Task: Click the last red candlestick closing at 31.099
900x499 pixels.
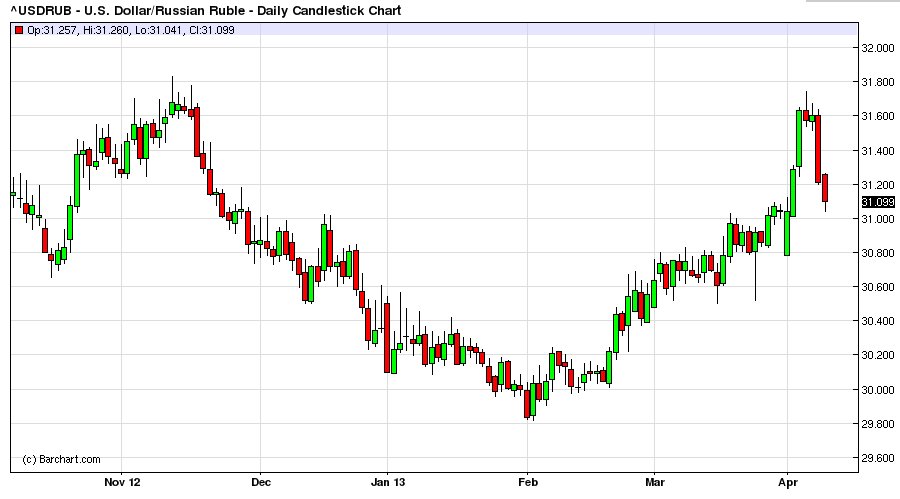Action: coord(825,188)
